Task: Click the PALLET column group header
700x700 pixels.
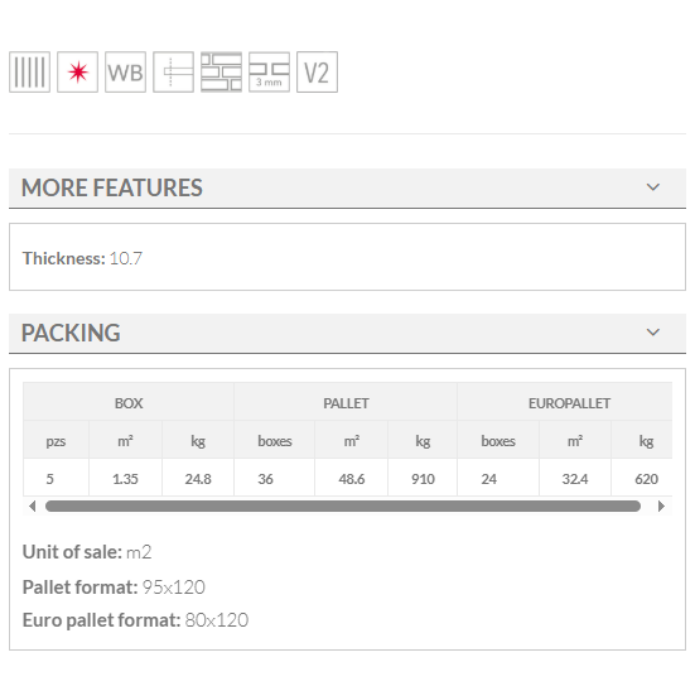Action: tap(346, 403)
